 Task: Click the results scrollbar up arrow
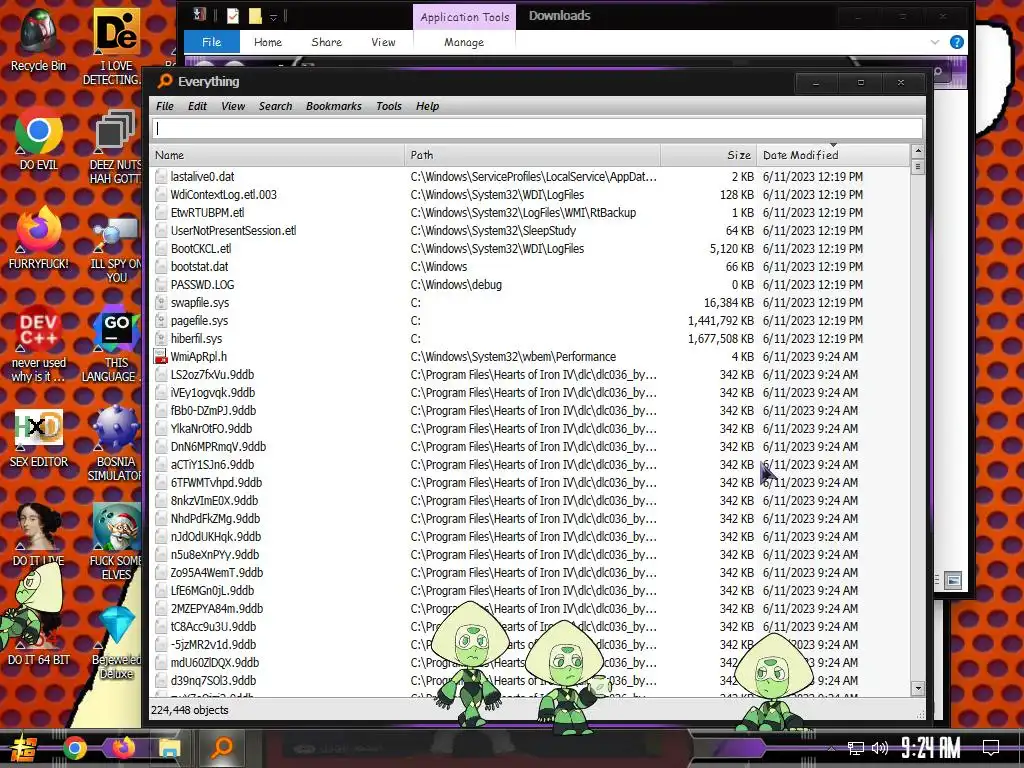point(918,152)
